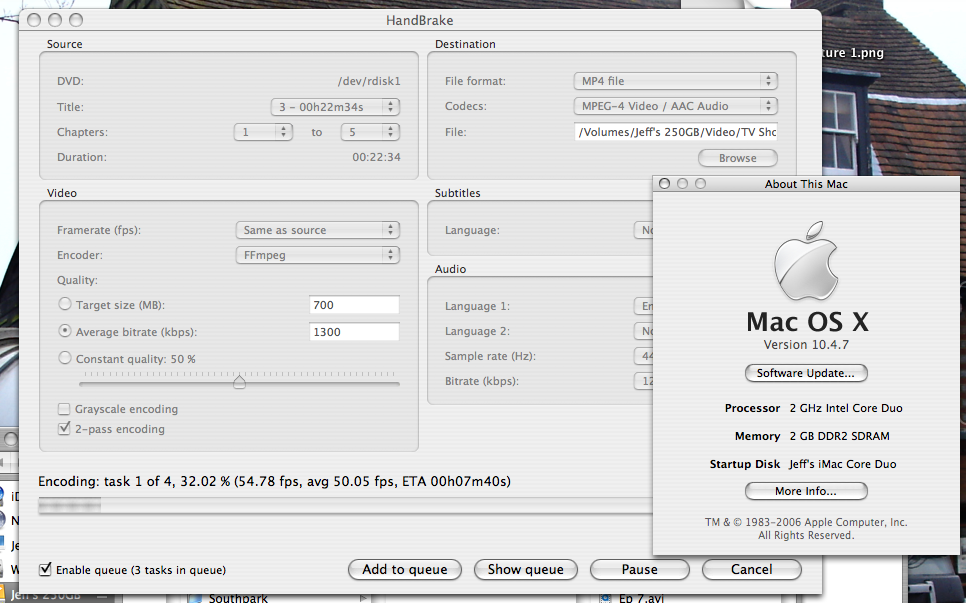Screen dimensions: 966x603
Task: Click the 2 GHz Intel Core Duo text
Action: tap(846, 408)
